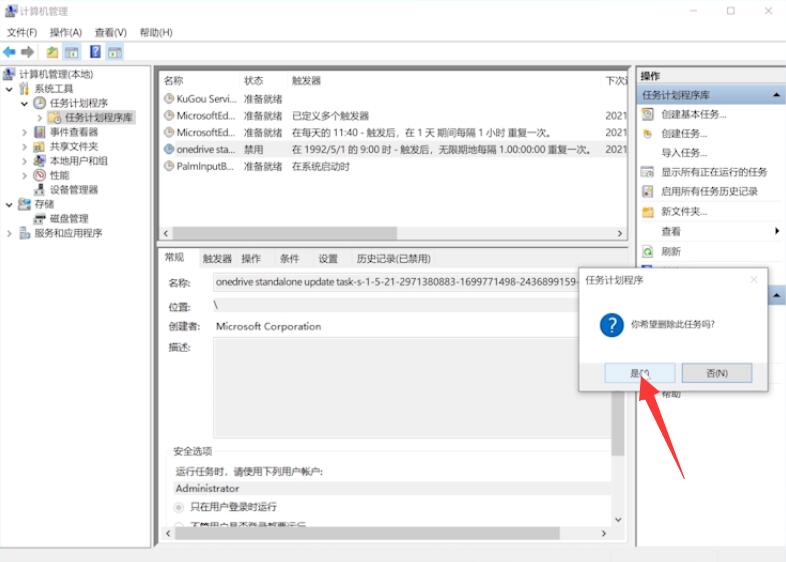Expand the 共享文件夹 tree node
The height and width of the screenshot is (562, 786).
(24, 147)
